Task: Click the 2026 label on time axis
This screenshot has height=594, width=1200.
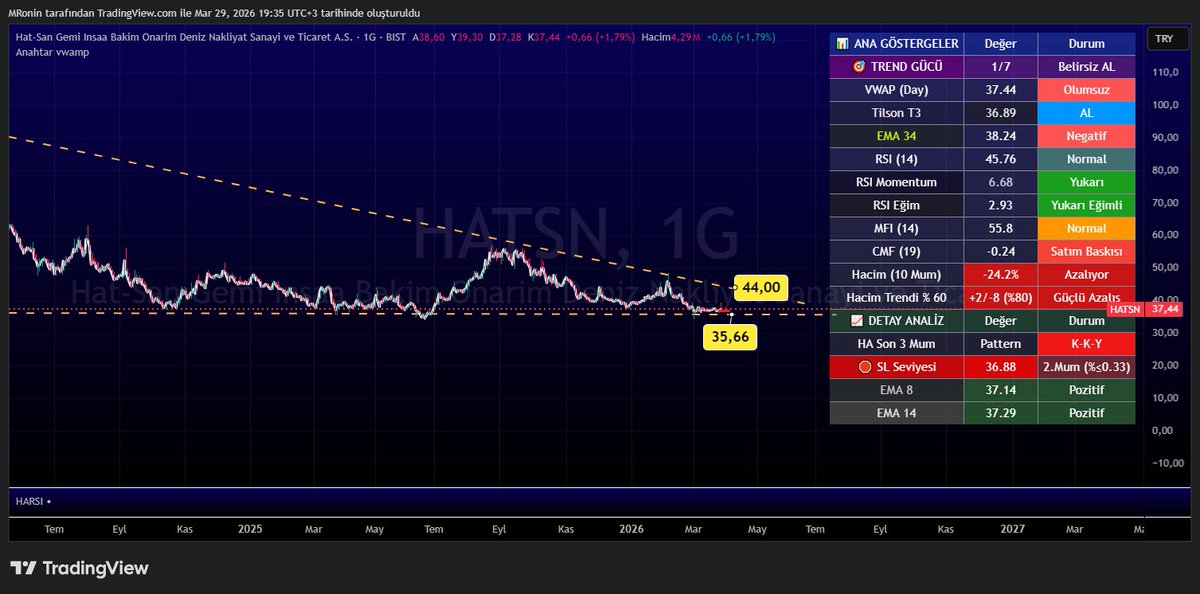Action: [632, 528]
